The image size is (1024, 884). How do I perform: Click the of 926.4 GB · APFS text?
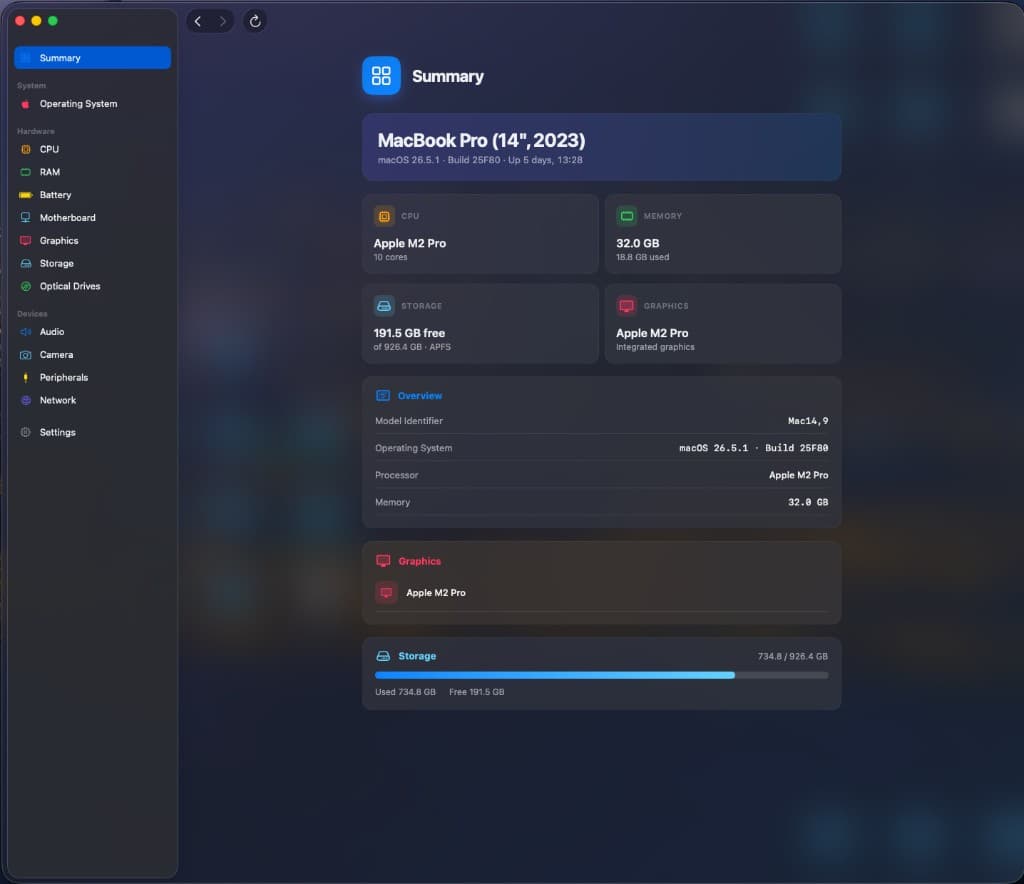pyautogui.click(x=412, y=347)
